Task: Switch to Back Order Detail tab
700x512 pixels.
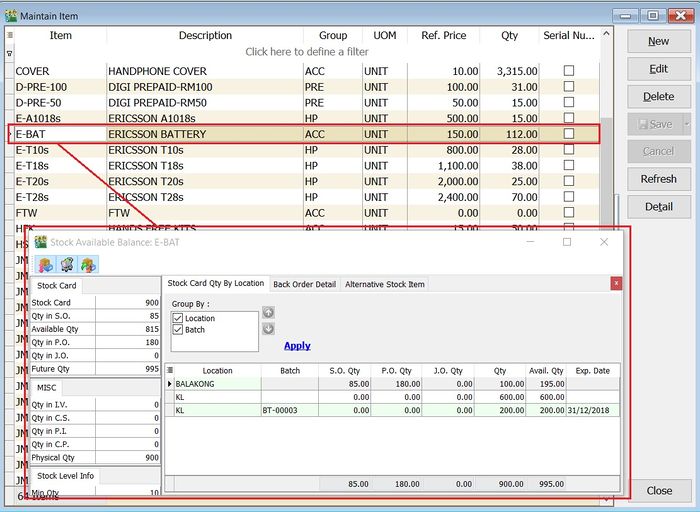Action: [305, 284]
